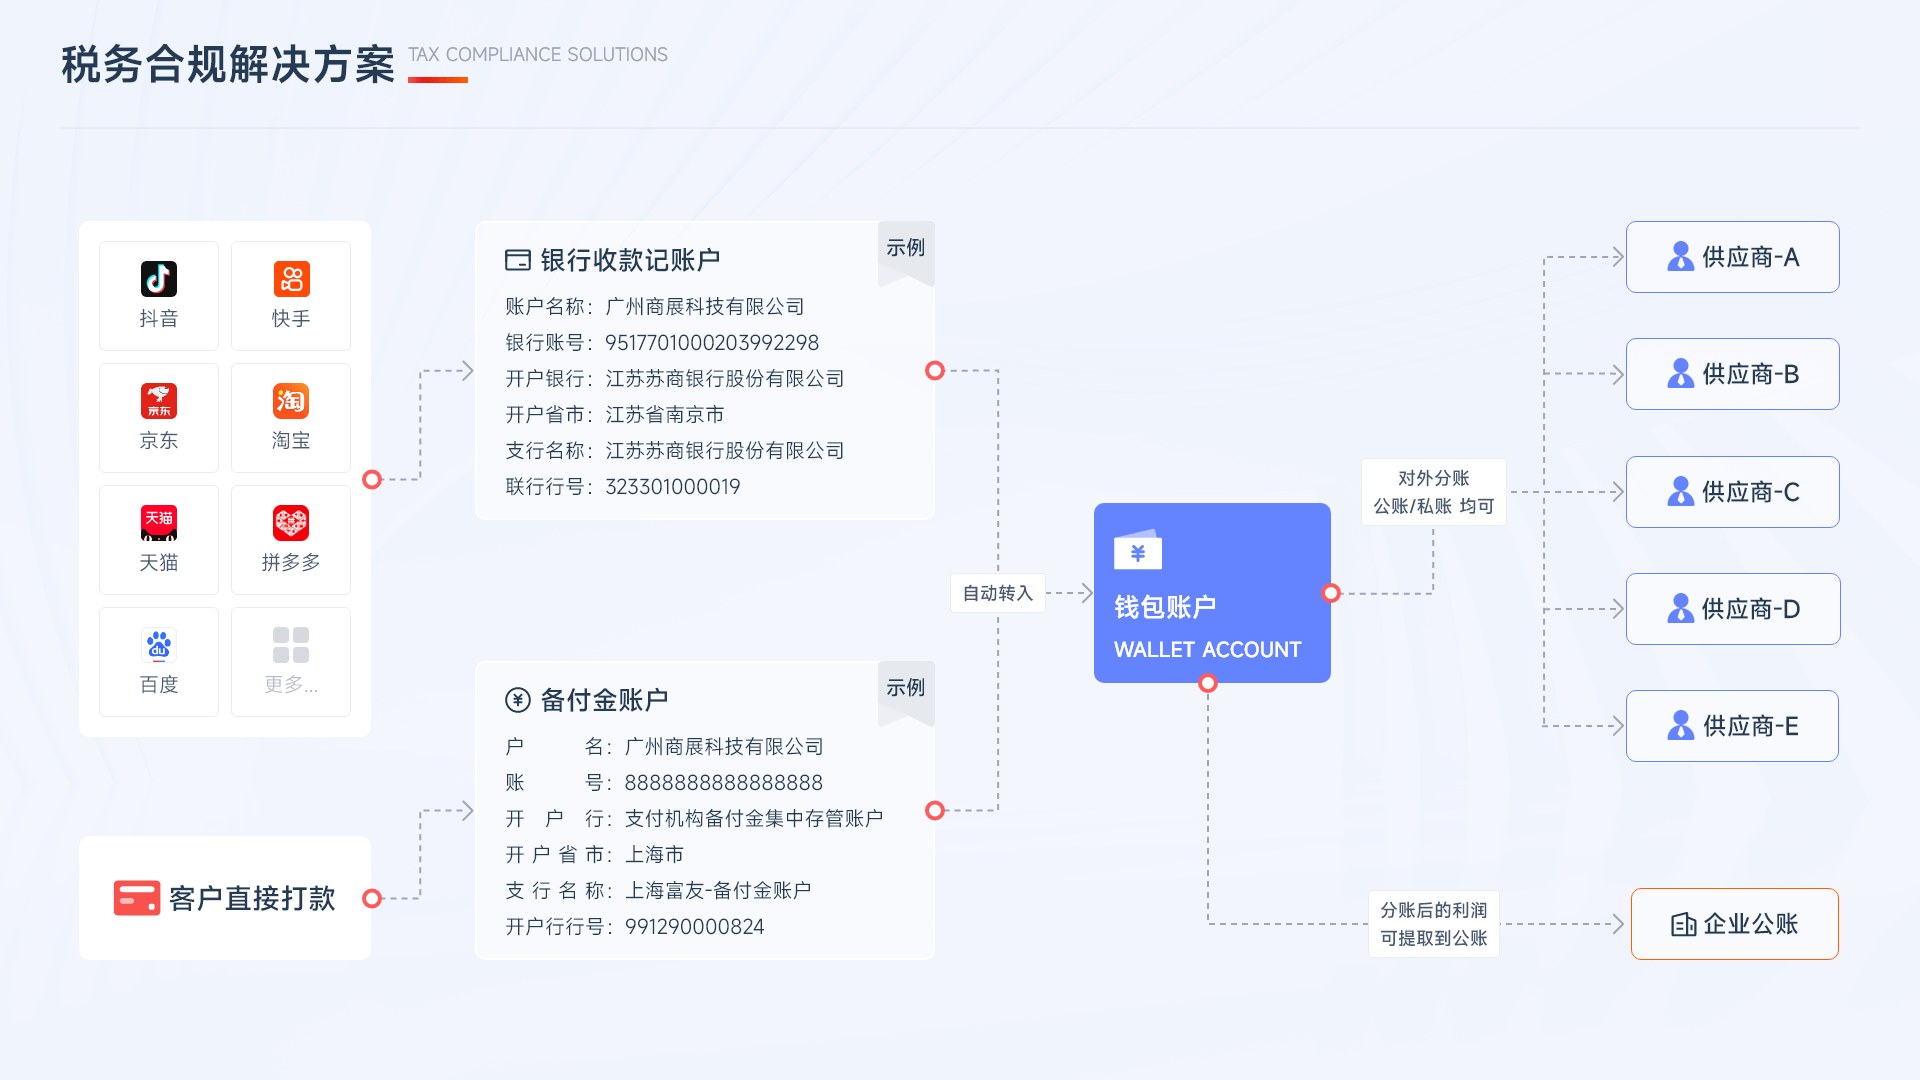Click the Tmall (天猫) platform icon
1920x1080 pixels.
coord(158,523)
